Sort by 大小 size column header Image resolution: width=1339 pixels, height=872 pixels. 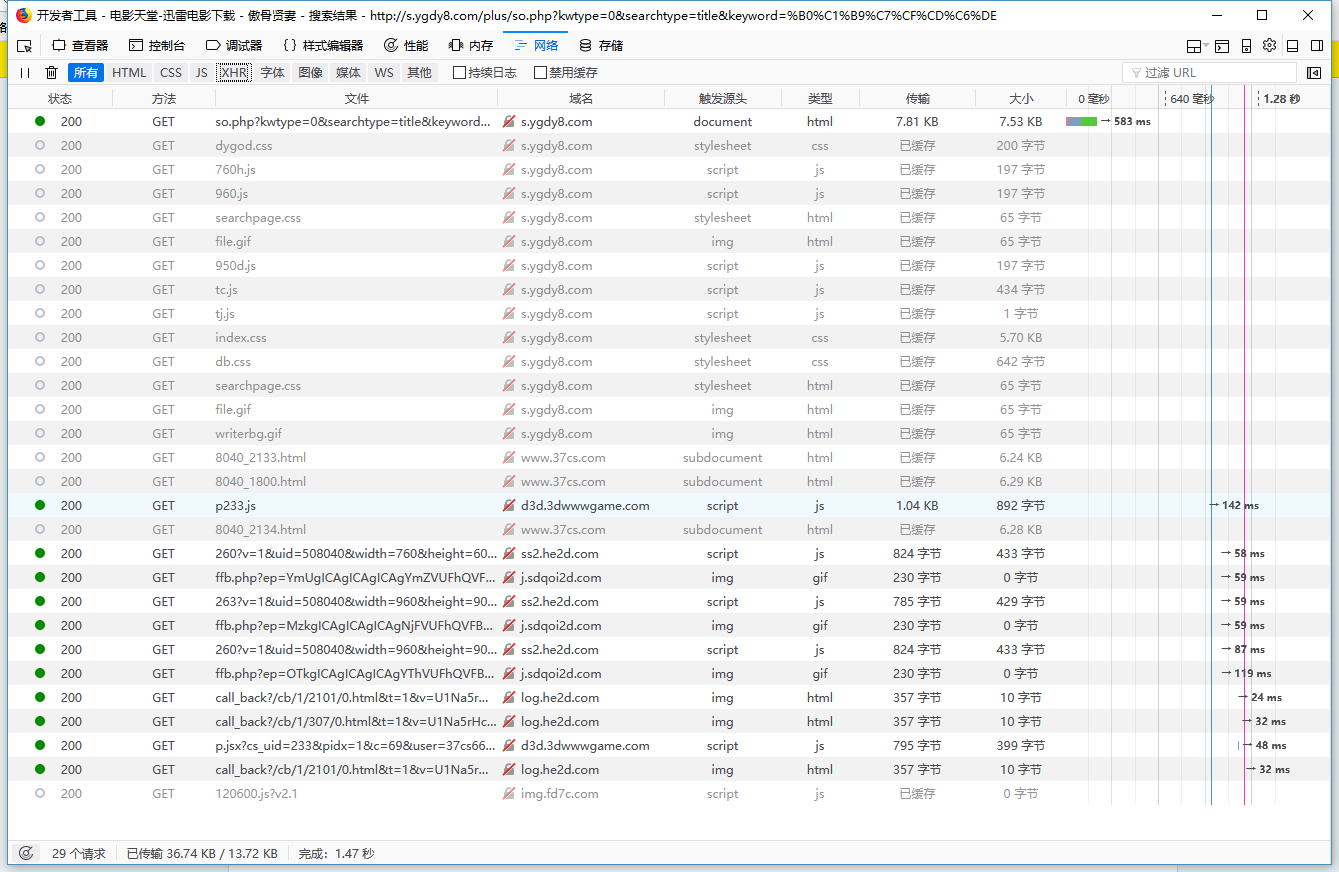pyautogui.click(x=1021, y=98)
